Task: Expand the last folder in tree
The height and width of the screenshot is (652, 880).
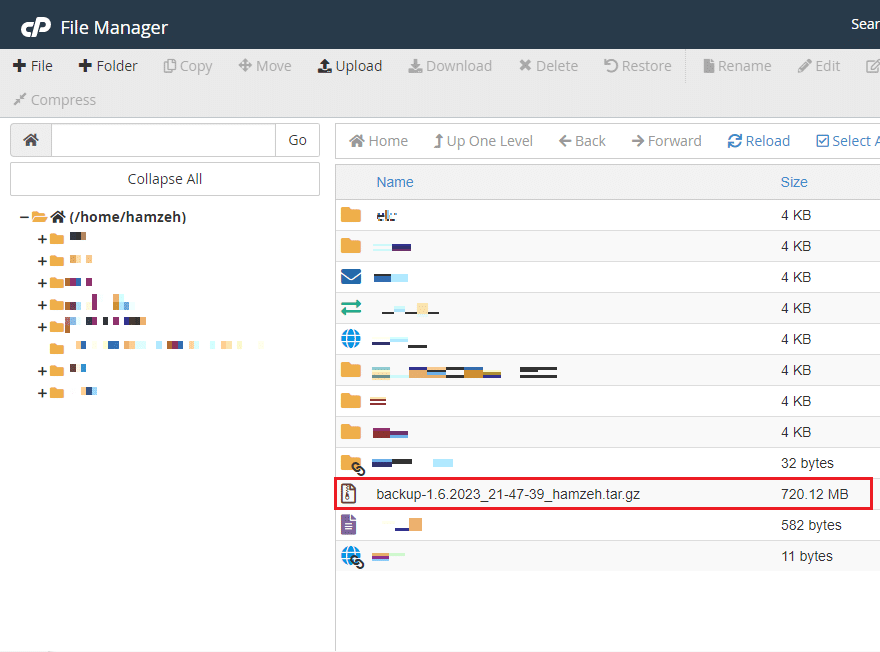Action: click(42, 393)
